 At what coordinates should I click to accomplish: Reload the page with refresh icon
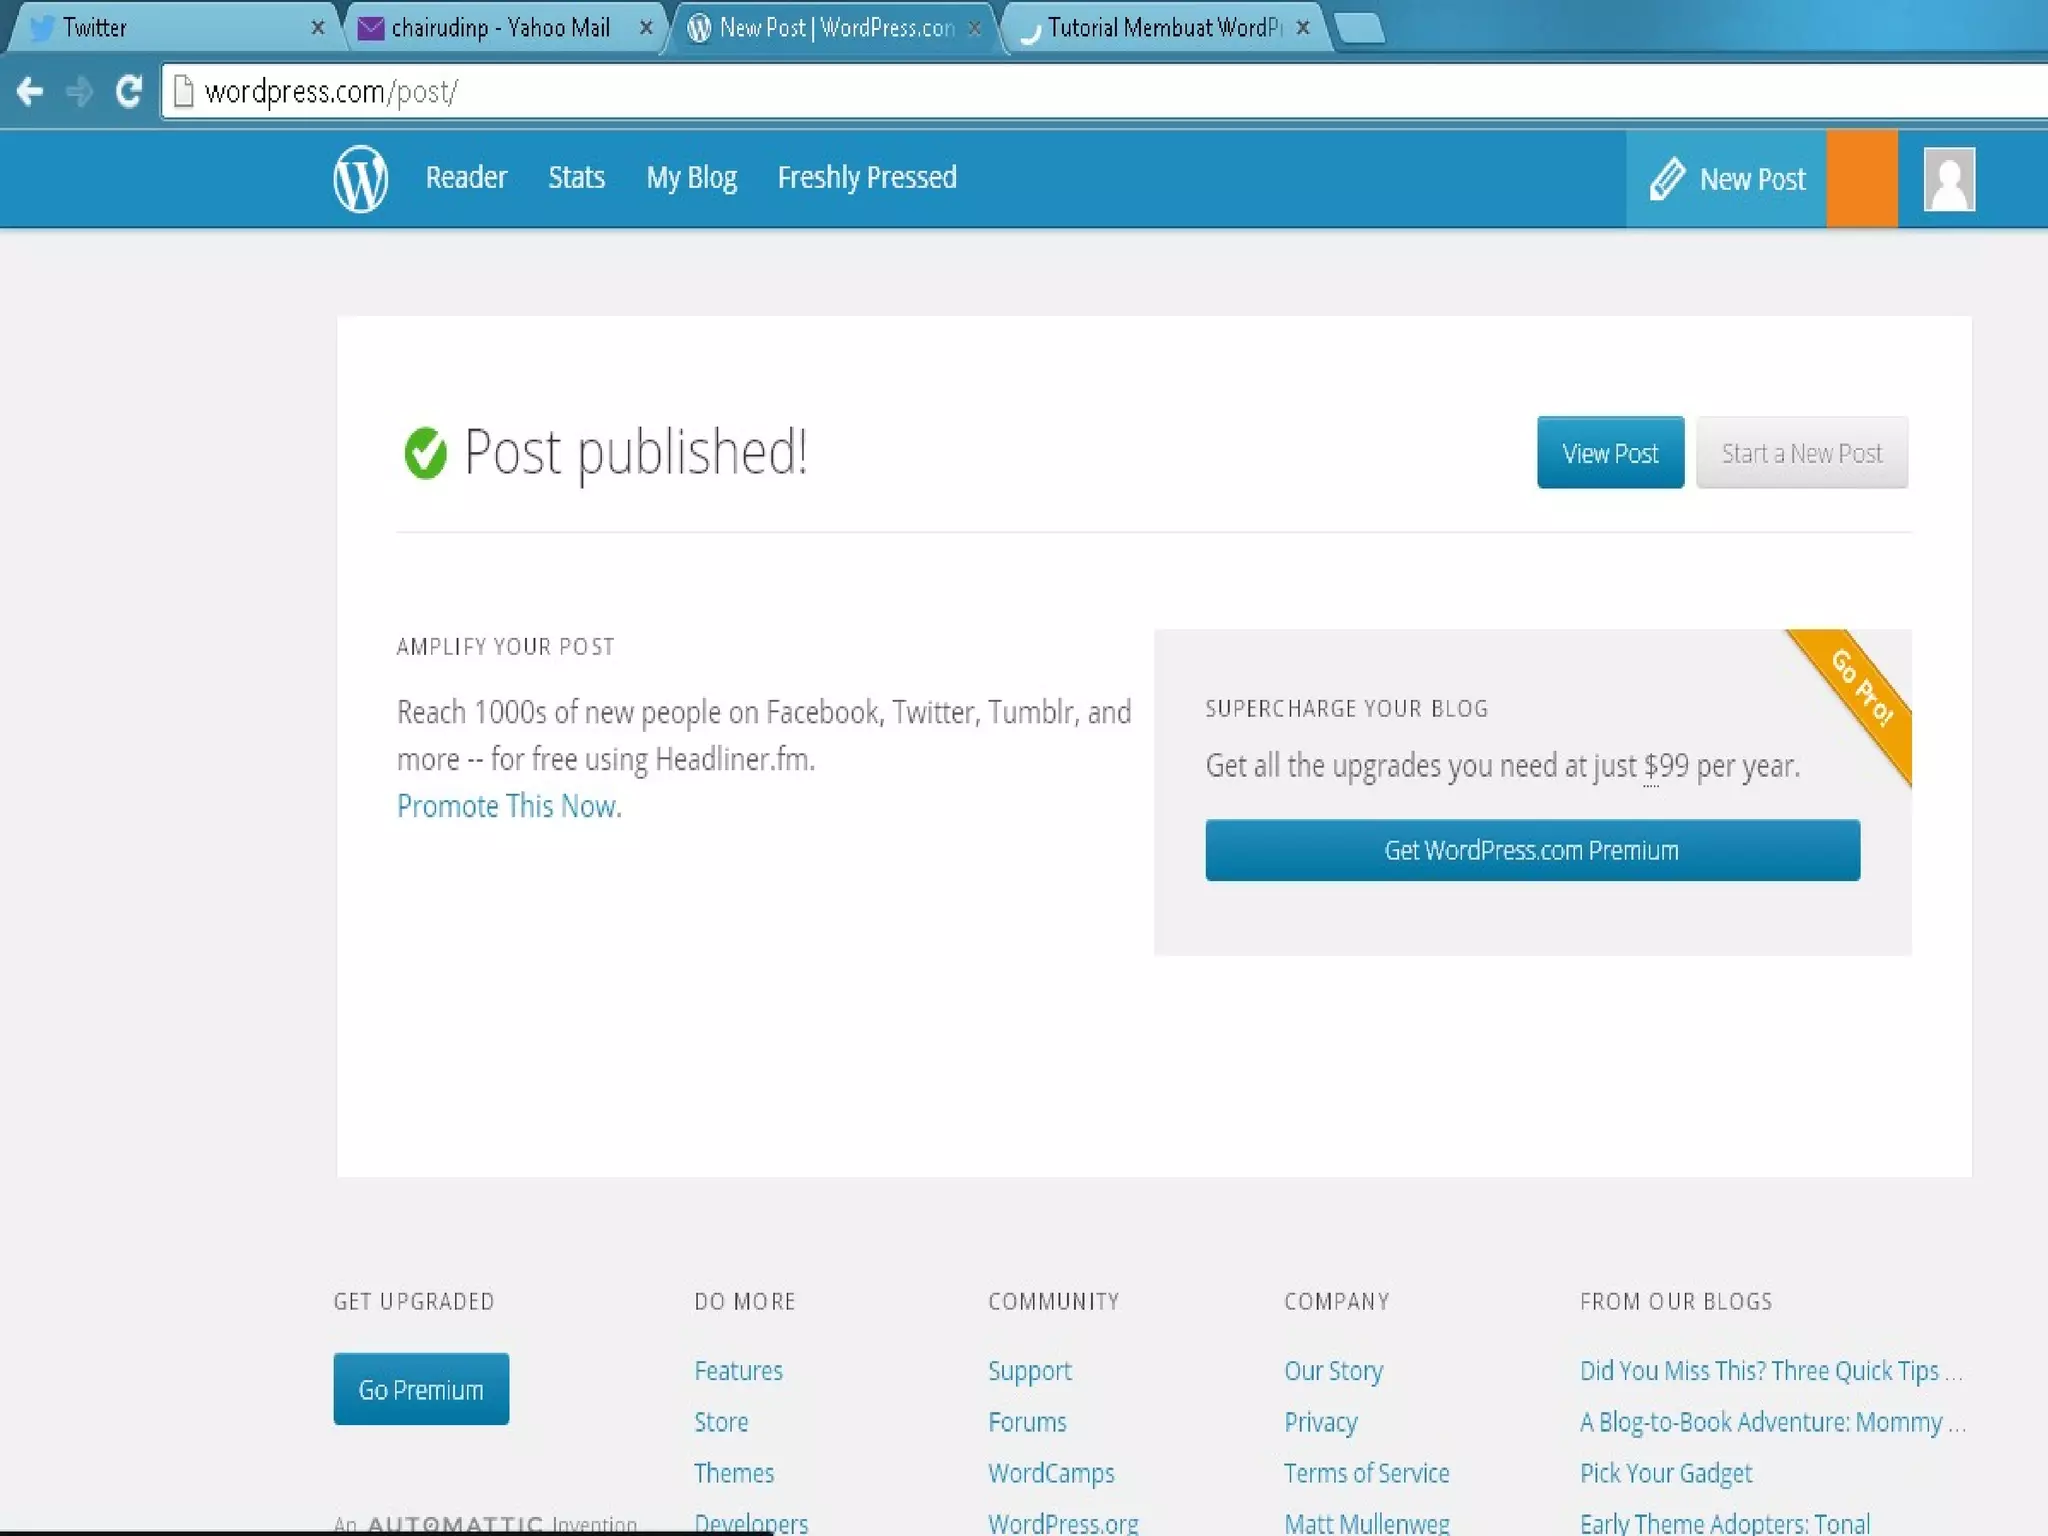point(128,92)
